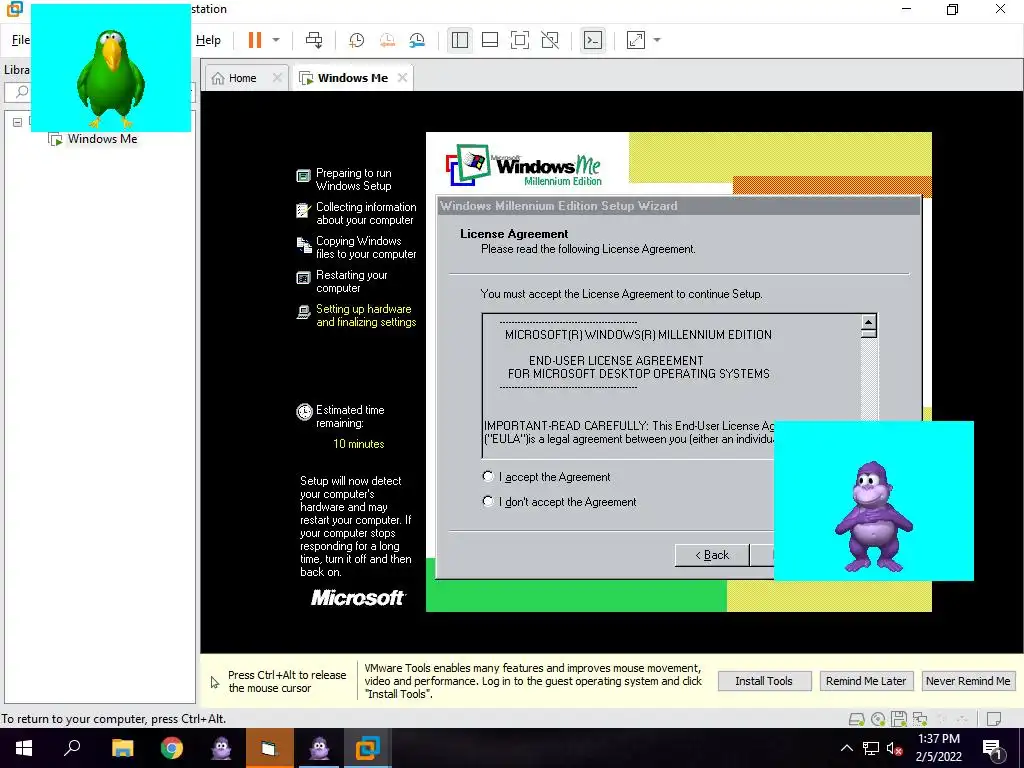The image size is (1024, 768).
Task: Enter full screen mode via toolbar icon
Action: [520, 40]
